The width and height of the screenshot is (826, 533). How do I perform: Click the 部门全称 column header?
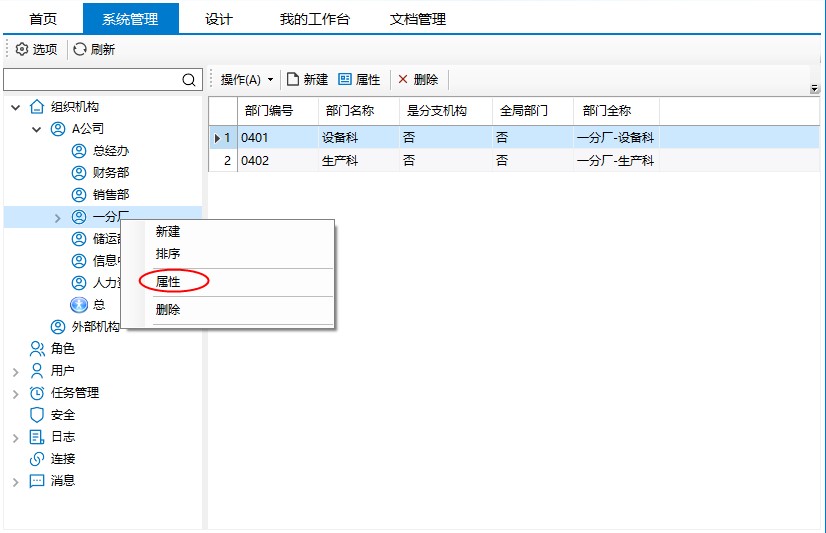click(x=616, y=111)
